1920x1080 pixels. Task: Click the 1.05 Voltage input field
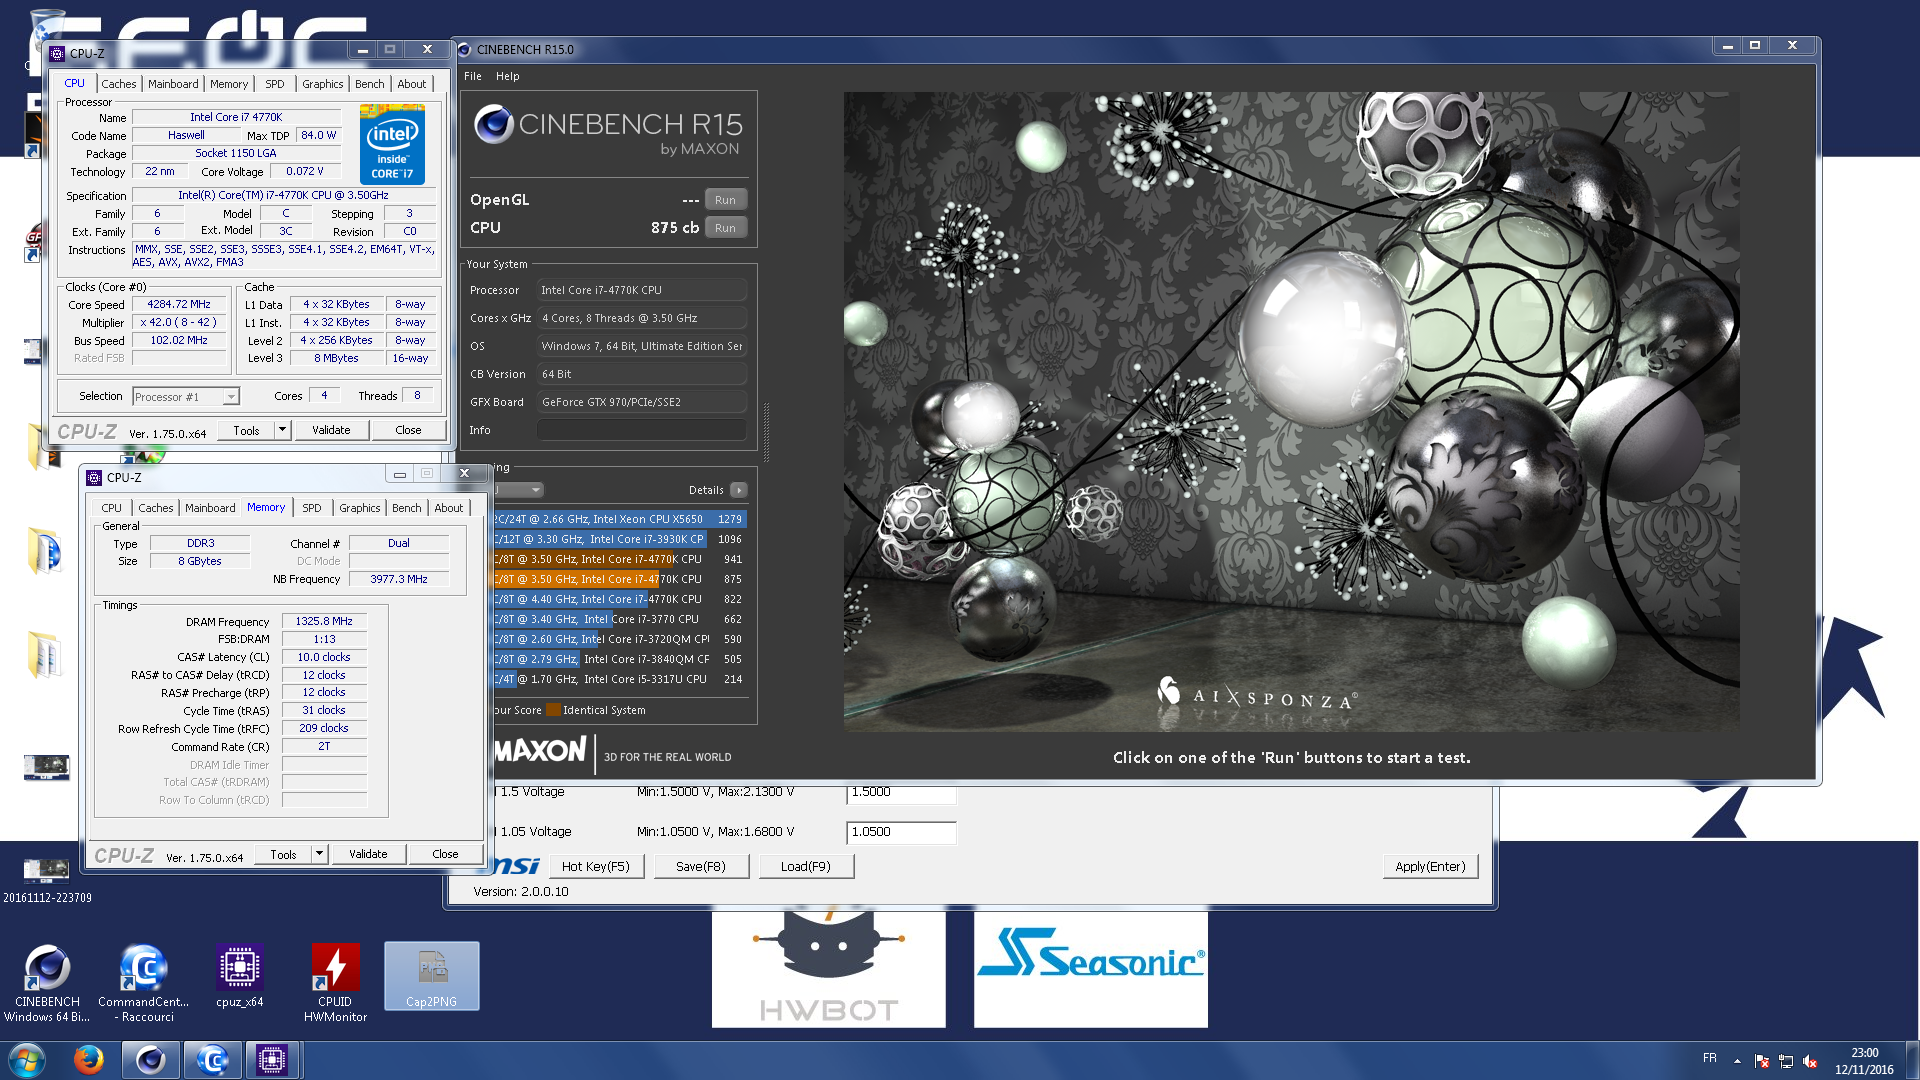pyautogui.click(x=901, y=832)
